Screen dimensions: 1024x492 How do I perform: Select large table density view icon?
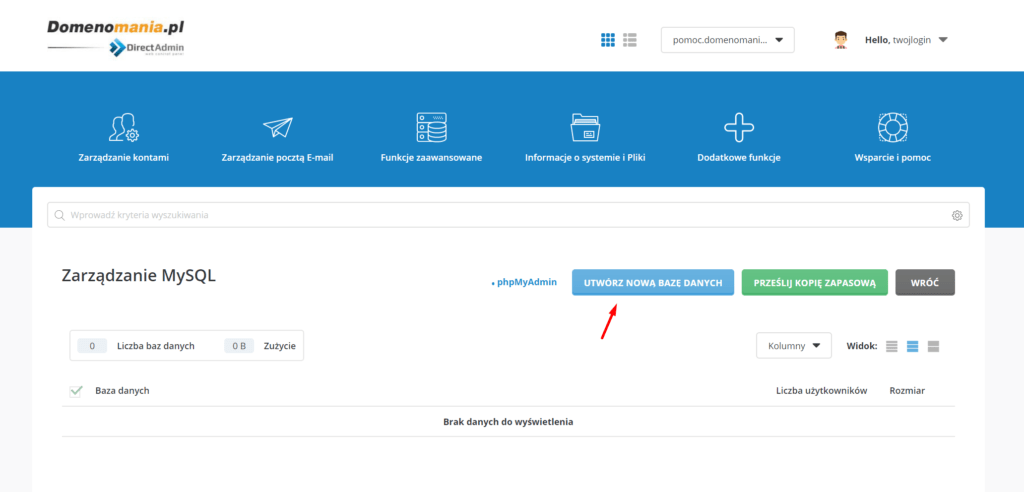[933, 346]
